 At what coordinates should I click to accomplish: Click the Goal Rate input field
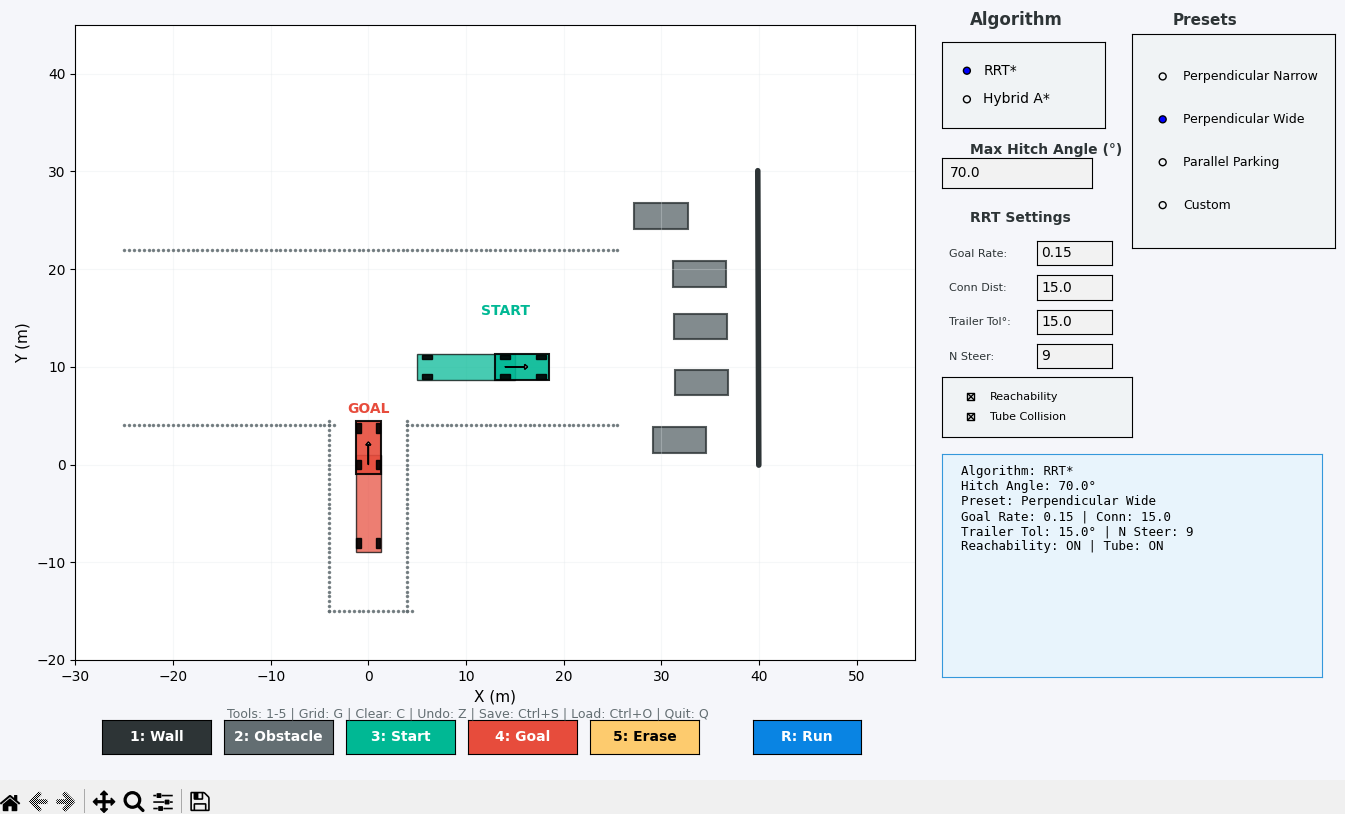click(1074, 253)
